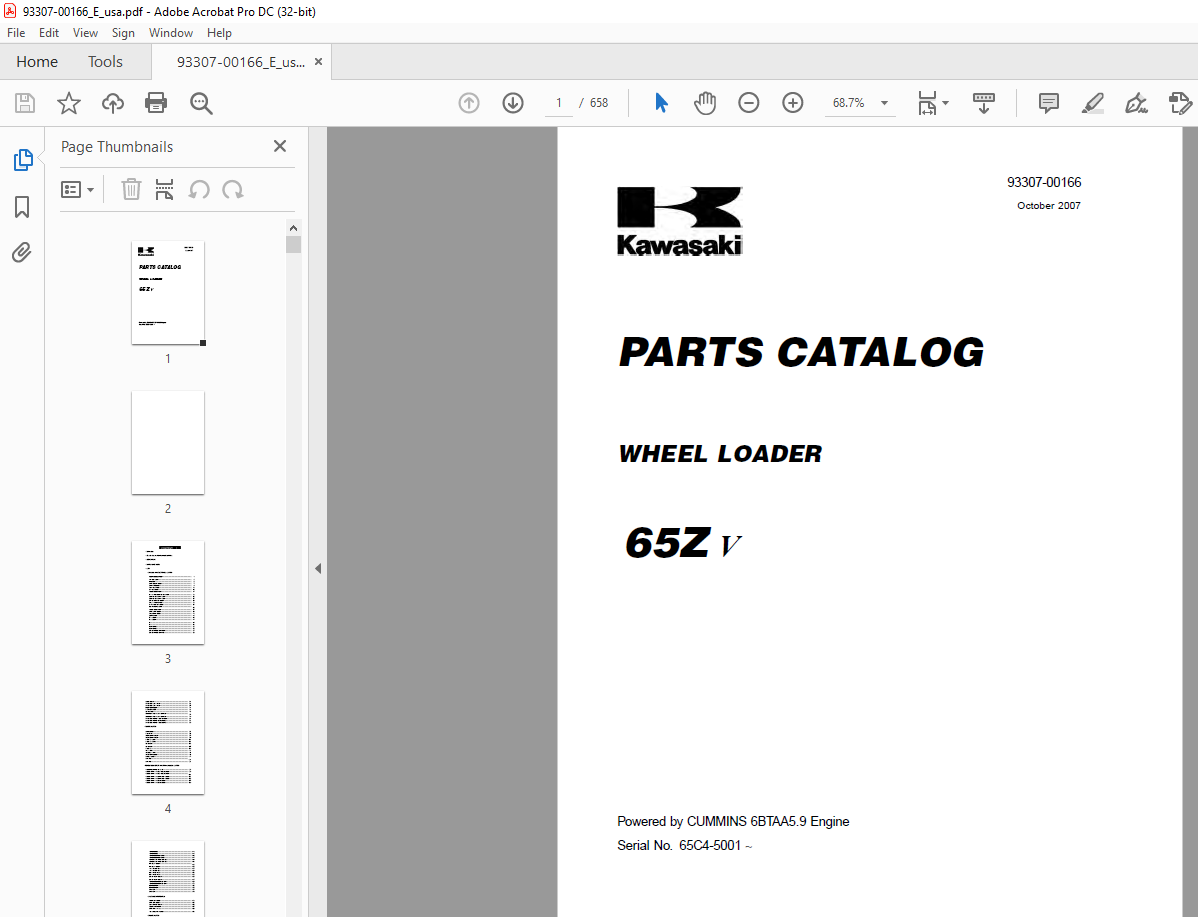This screenshot has width=1198, height=917.
Task: Click 'Powered by CUMMINS 6BTAA5.9 Engine' text
Action: (733, 821)
